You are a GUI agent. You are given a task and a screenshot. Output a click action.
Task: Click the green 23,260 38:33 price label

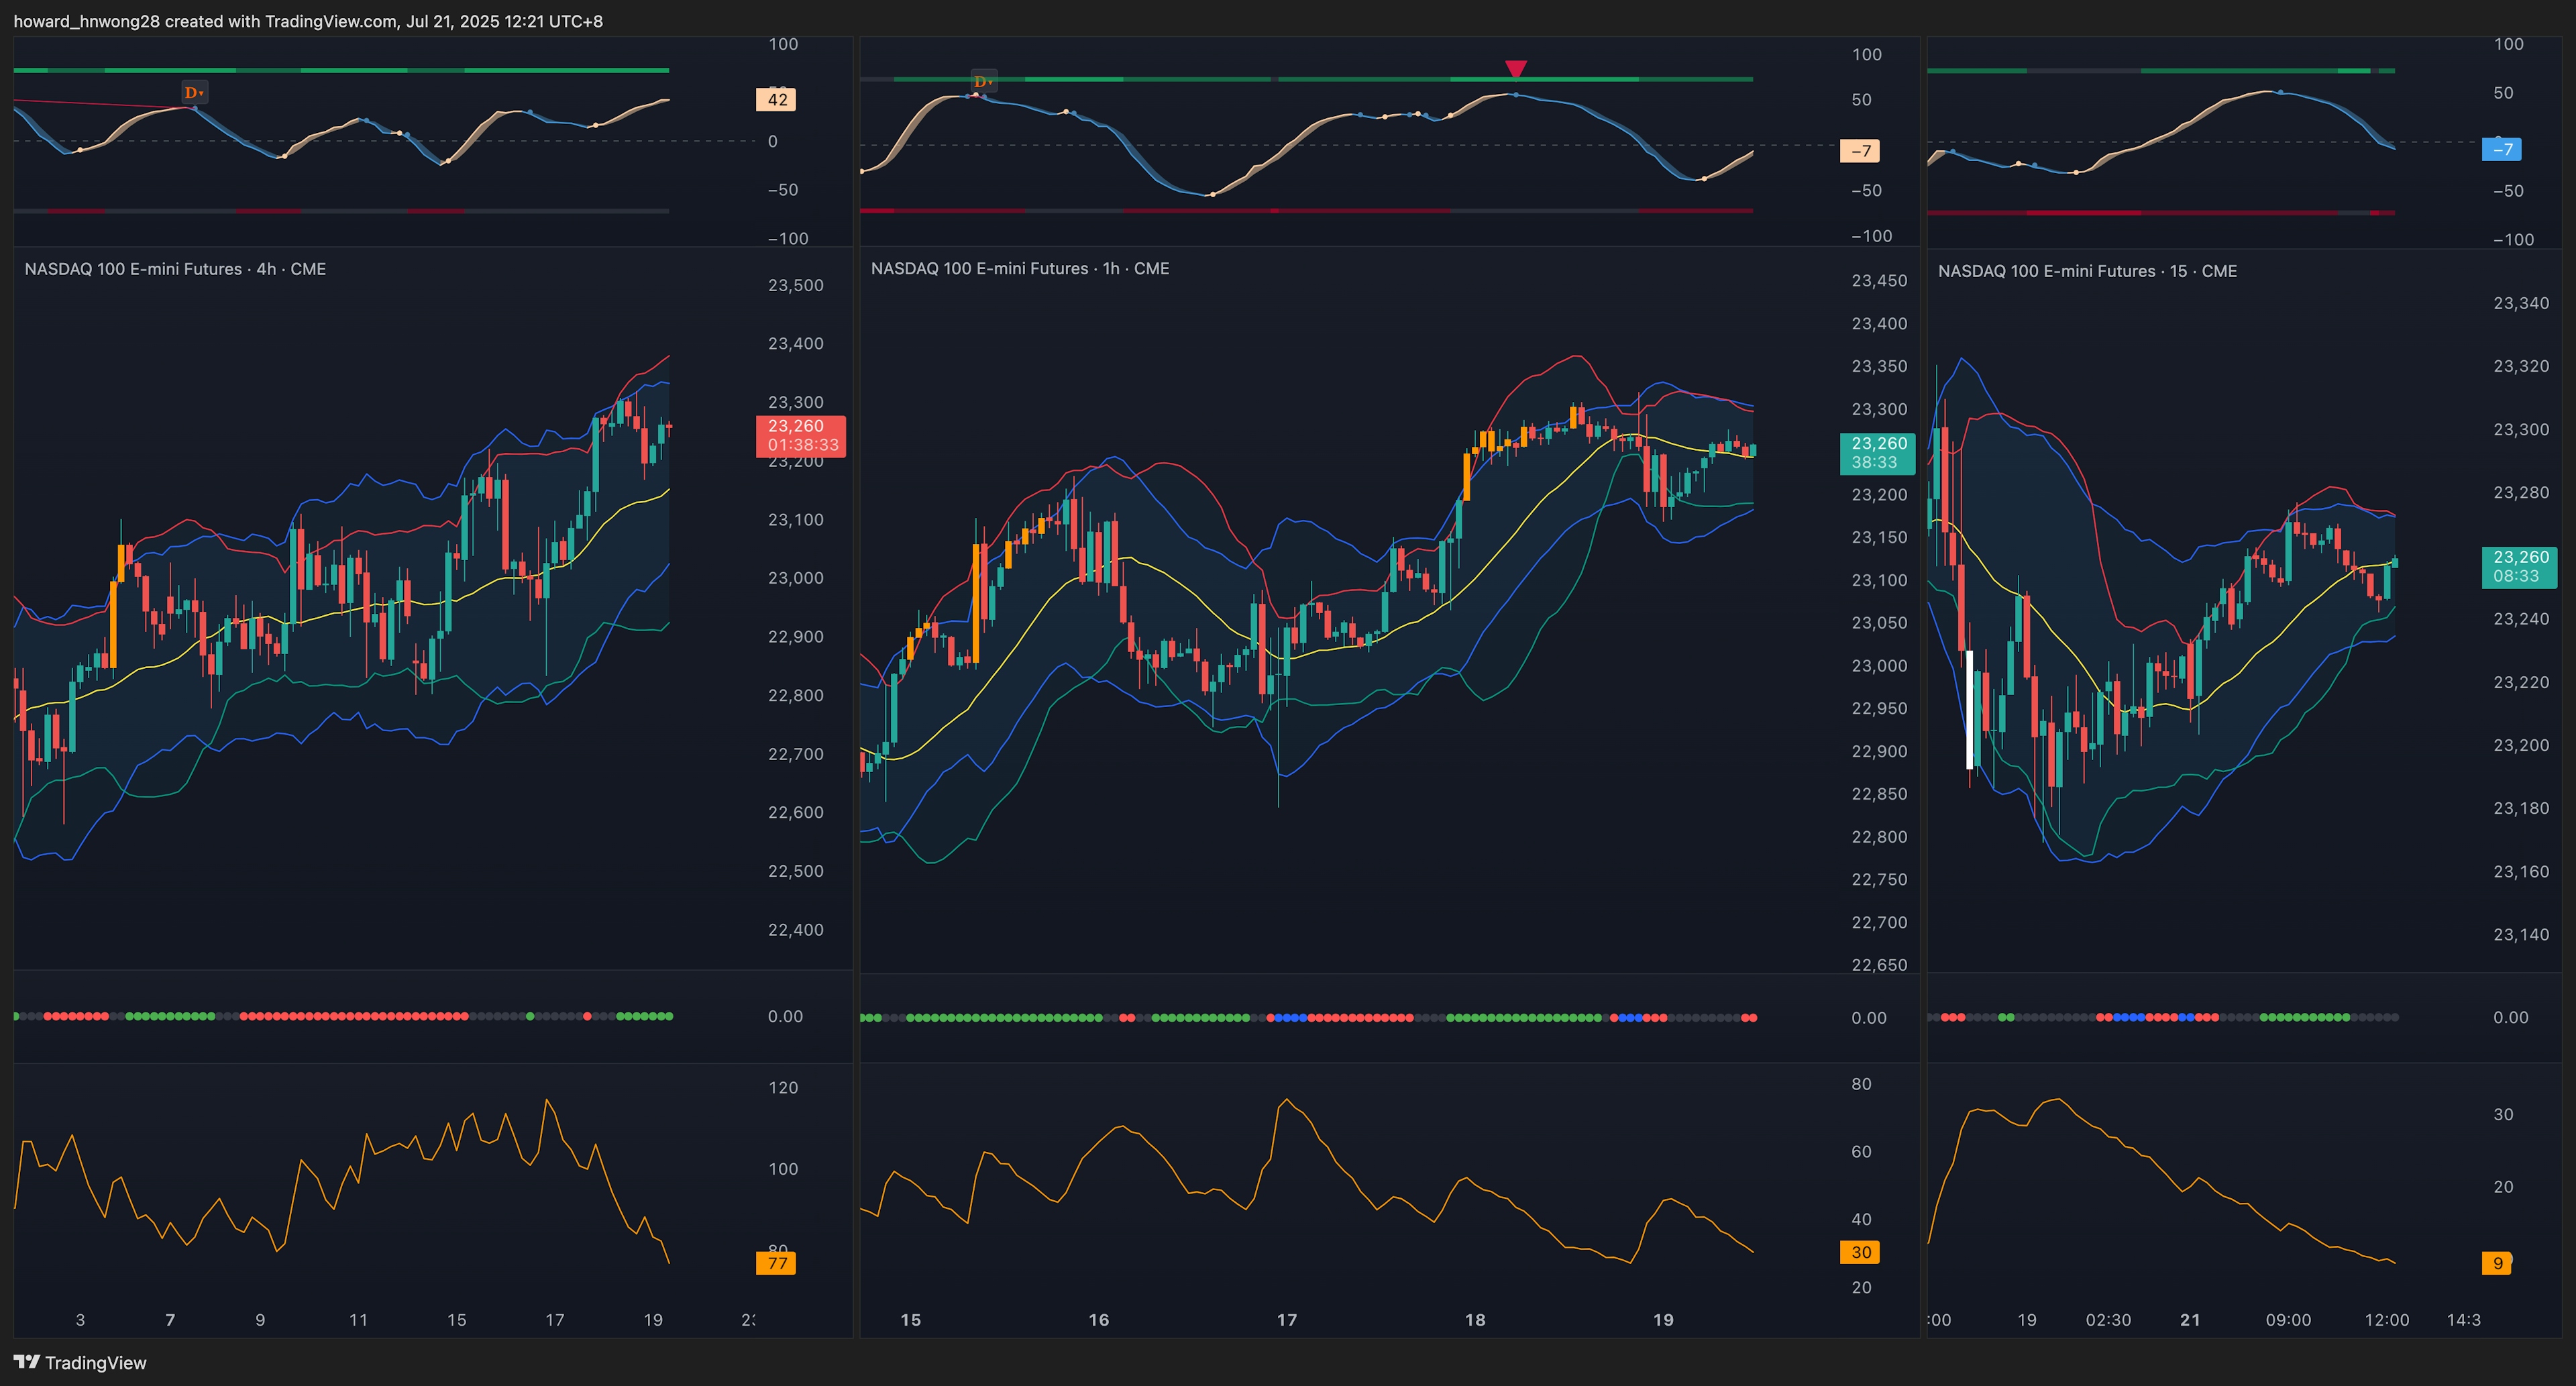1877,453
